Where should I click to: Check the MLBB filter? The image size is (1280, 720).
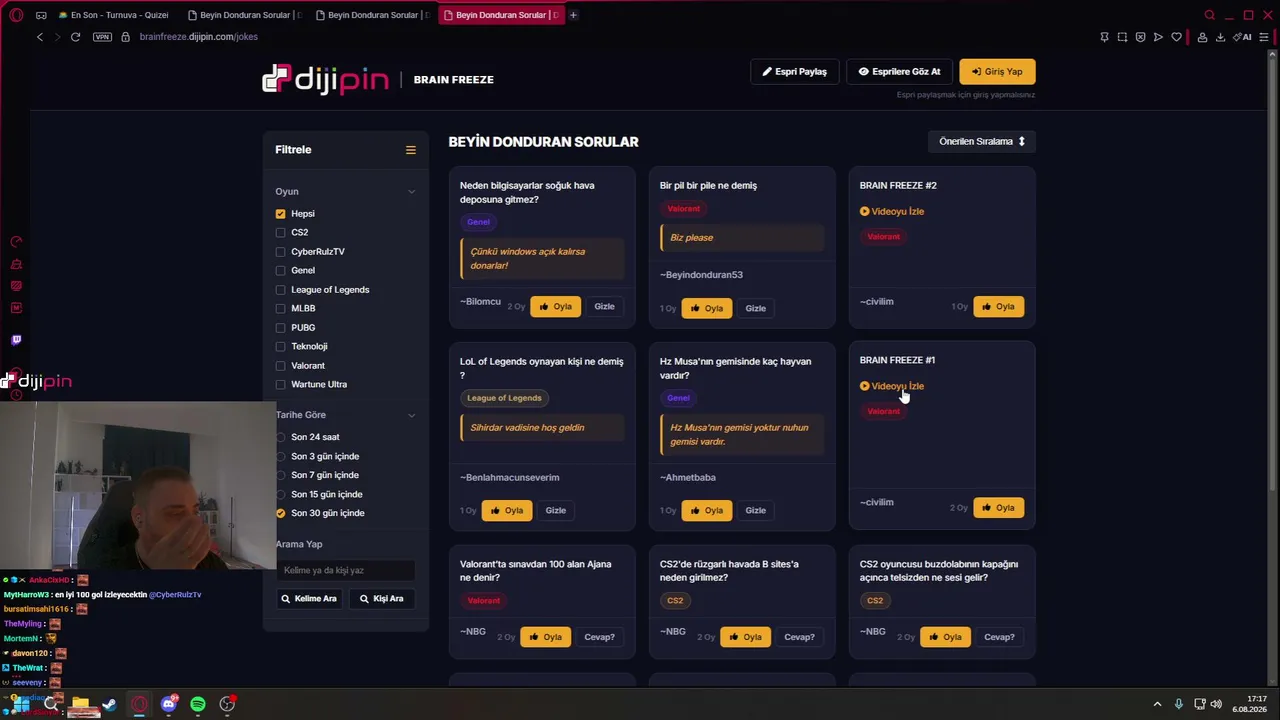(280, 309)
